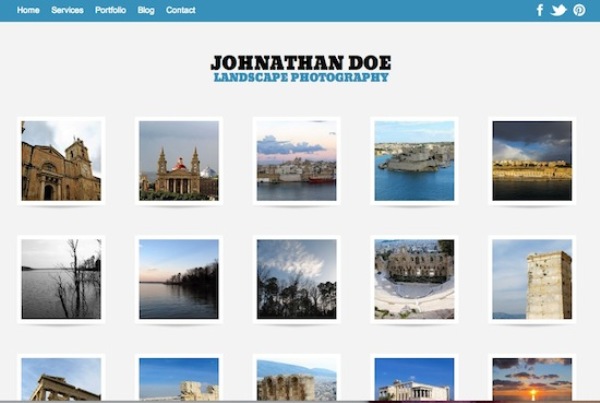Select the ancient amphitheater ruins photo
The width and height of the screenshot is (600, 403).
click(x=414, y=279)
